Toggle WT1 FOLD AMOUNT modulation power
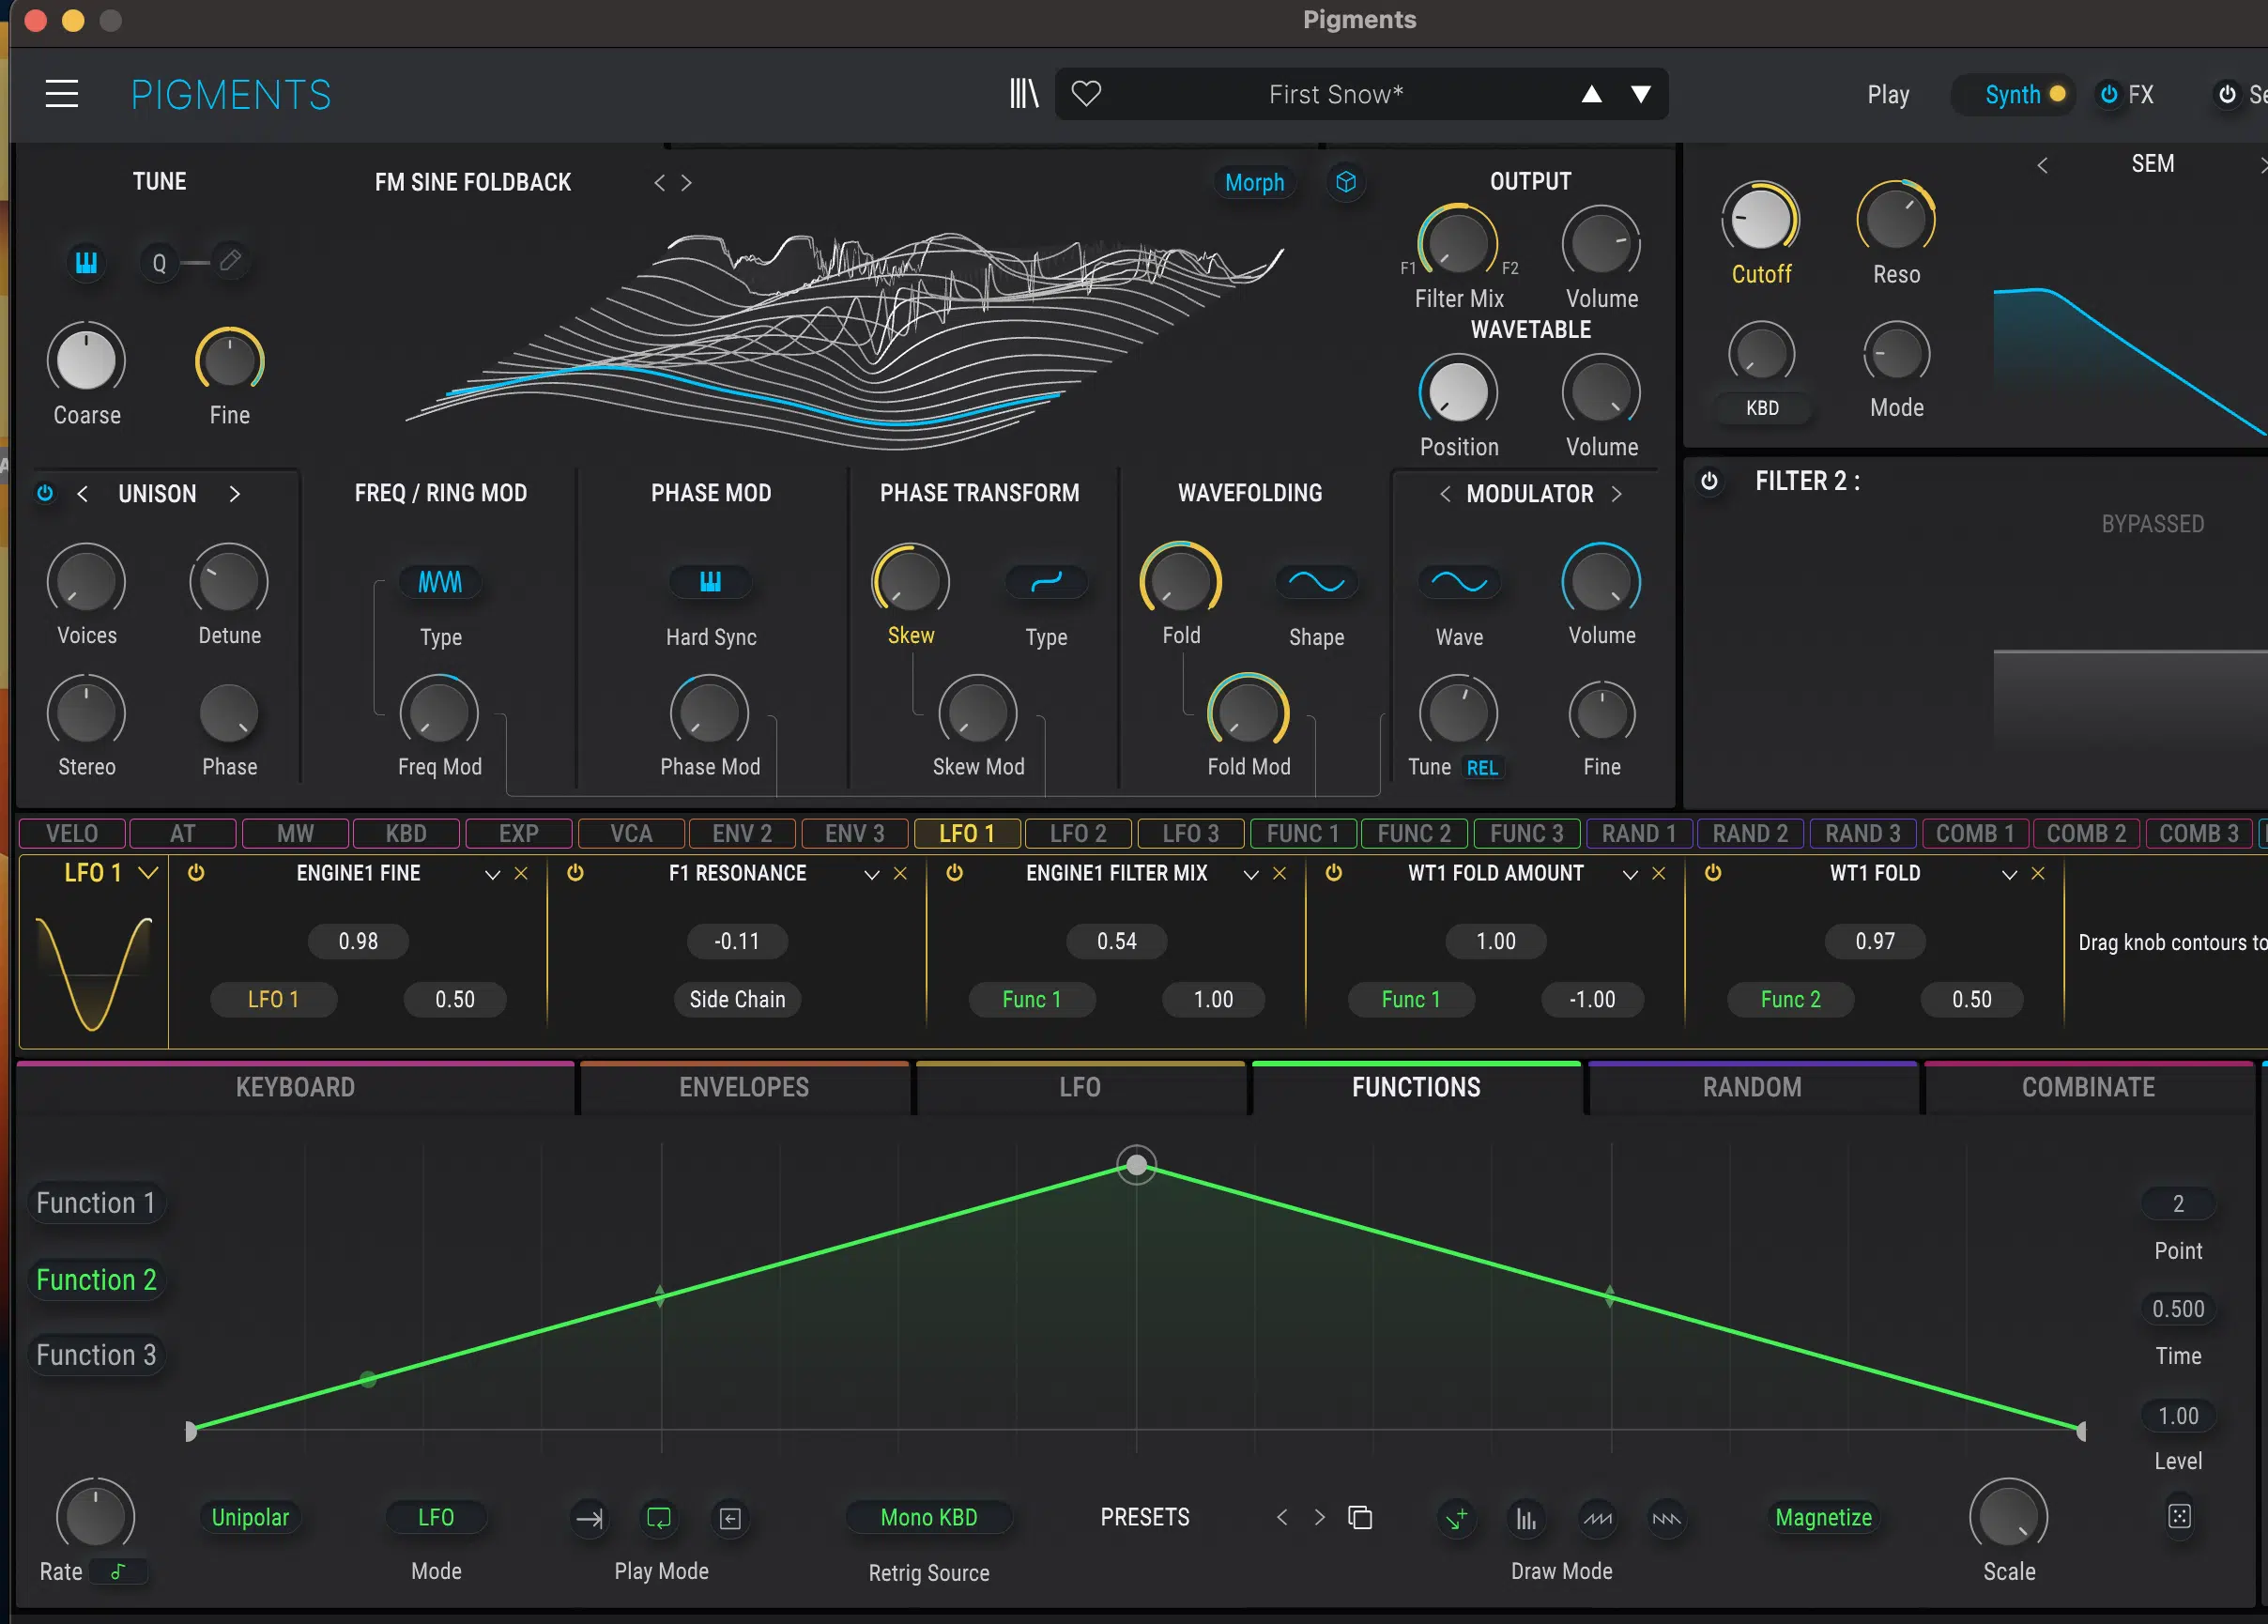This screenshot has height=1624, width=2268. (1333, 873)
